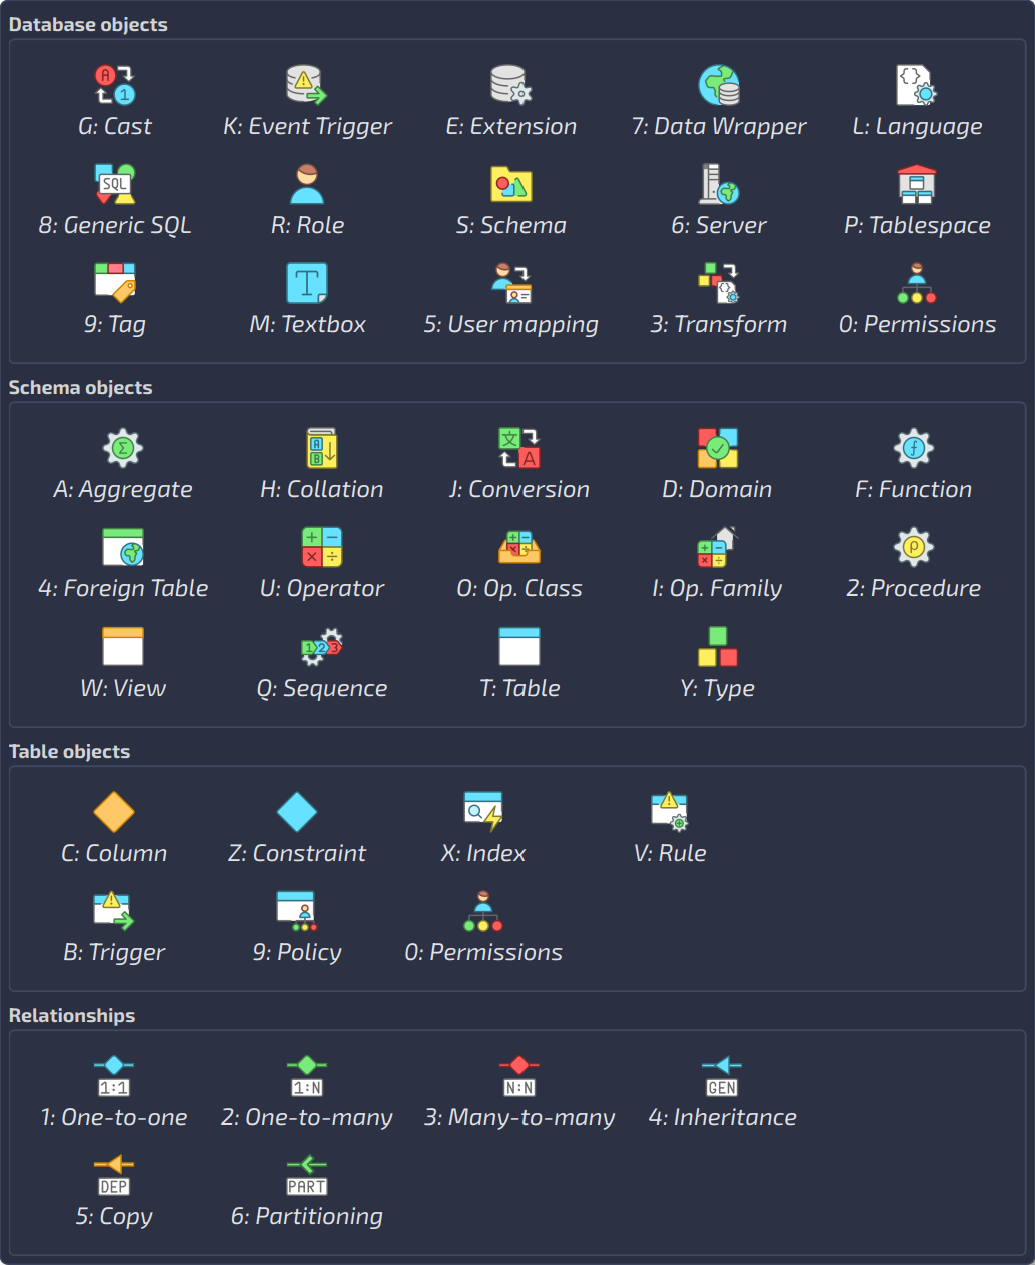Click the Schema object icon
This screenshot has height=1265, width=1035.
pyautogui.click(x=511, y=184)
